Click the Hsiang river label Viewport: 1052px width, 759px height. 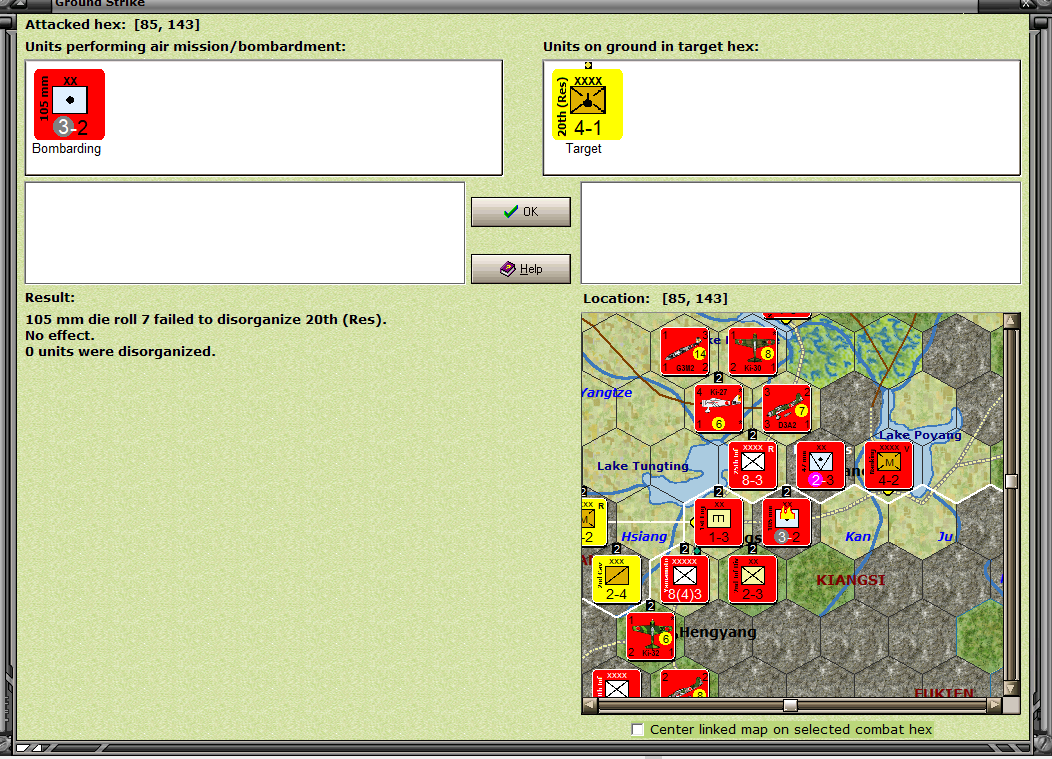click(x=644, y=536)
